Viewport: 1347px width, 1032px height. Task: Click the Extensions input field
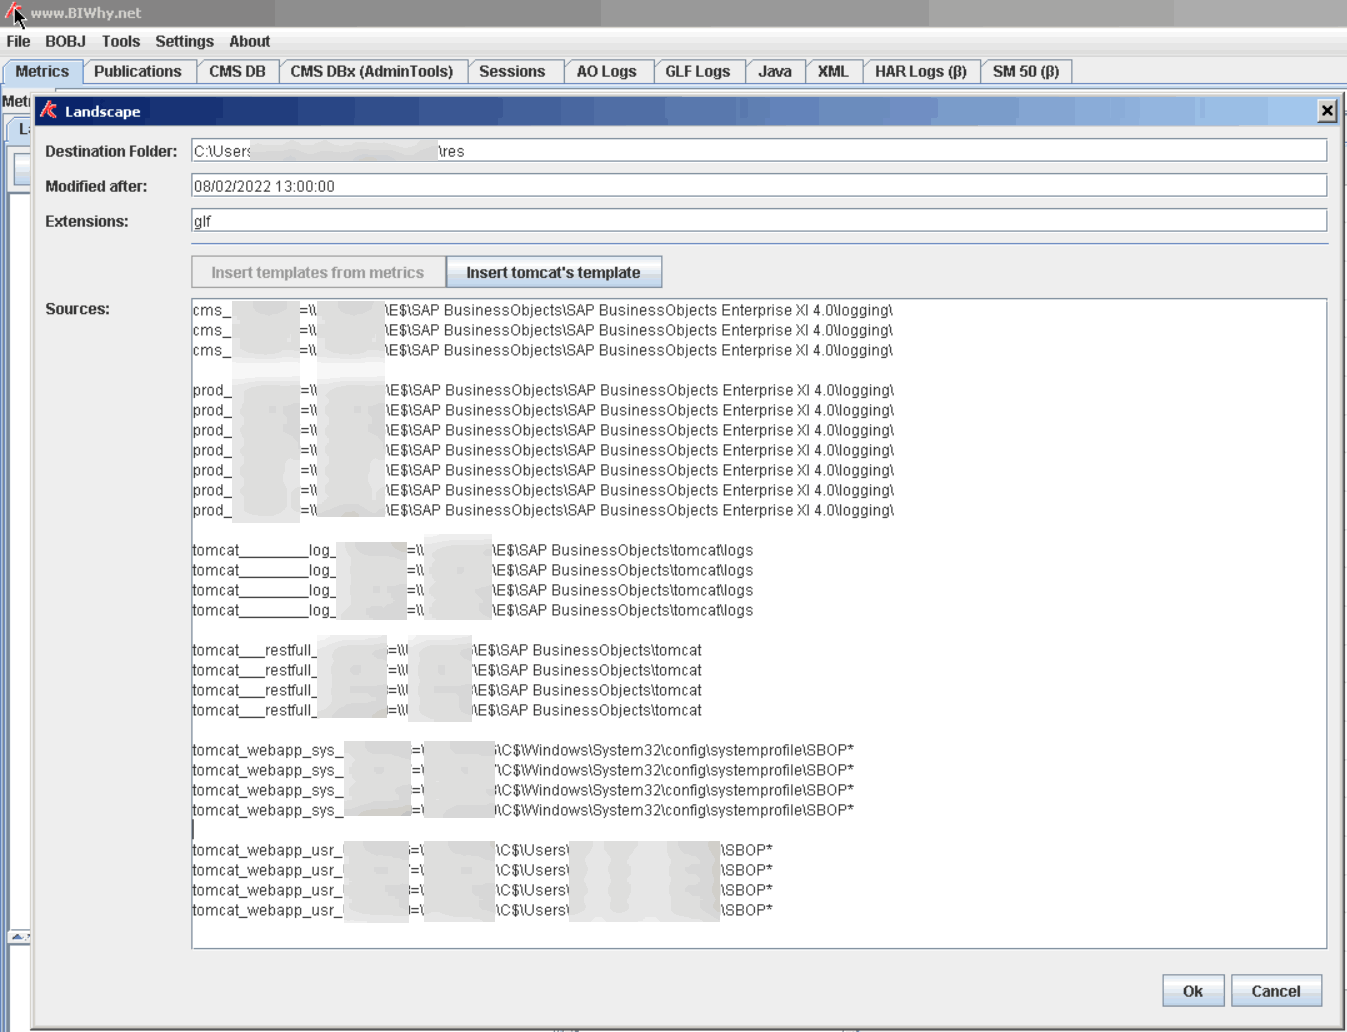click(x=759, y=221)
